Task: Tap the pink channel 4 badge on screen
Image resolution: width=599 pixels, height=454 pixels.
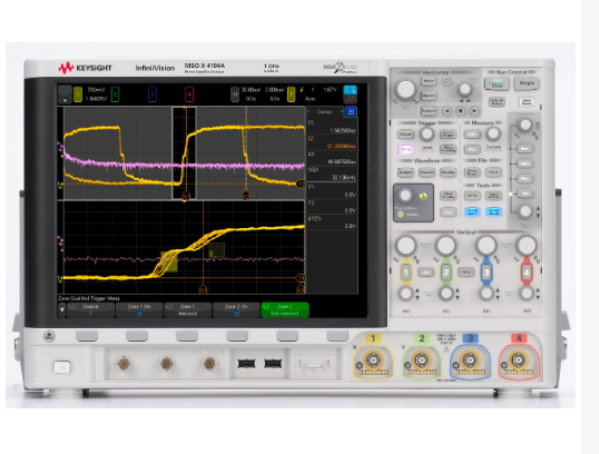Action: point(189,94)
